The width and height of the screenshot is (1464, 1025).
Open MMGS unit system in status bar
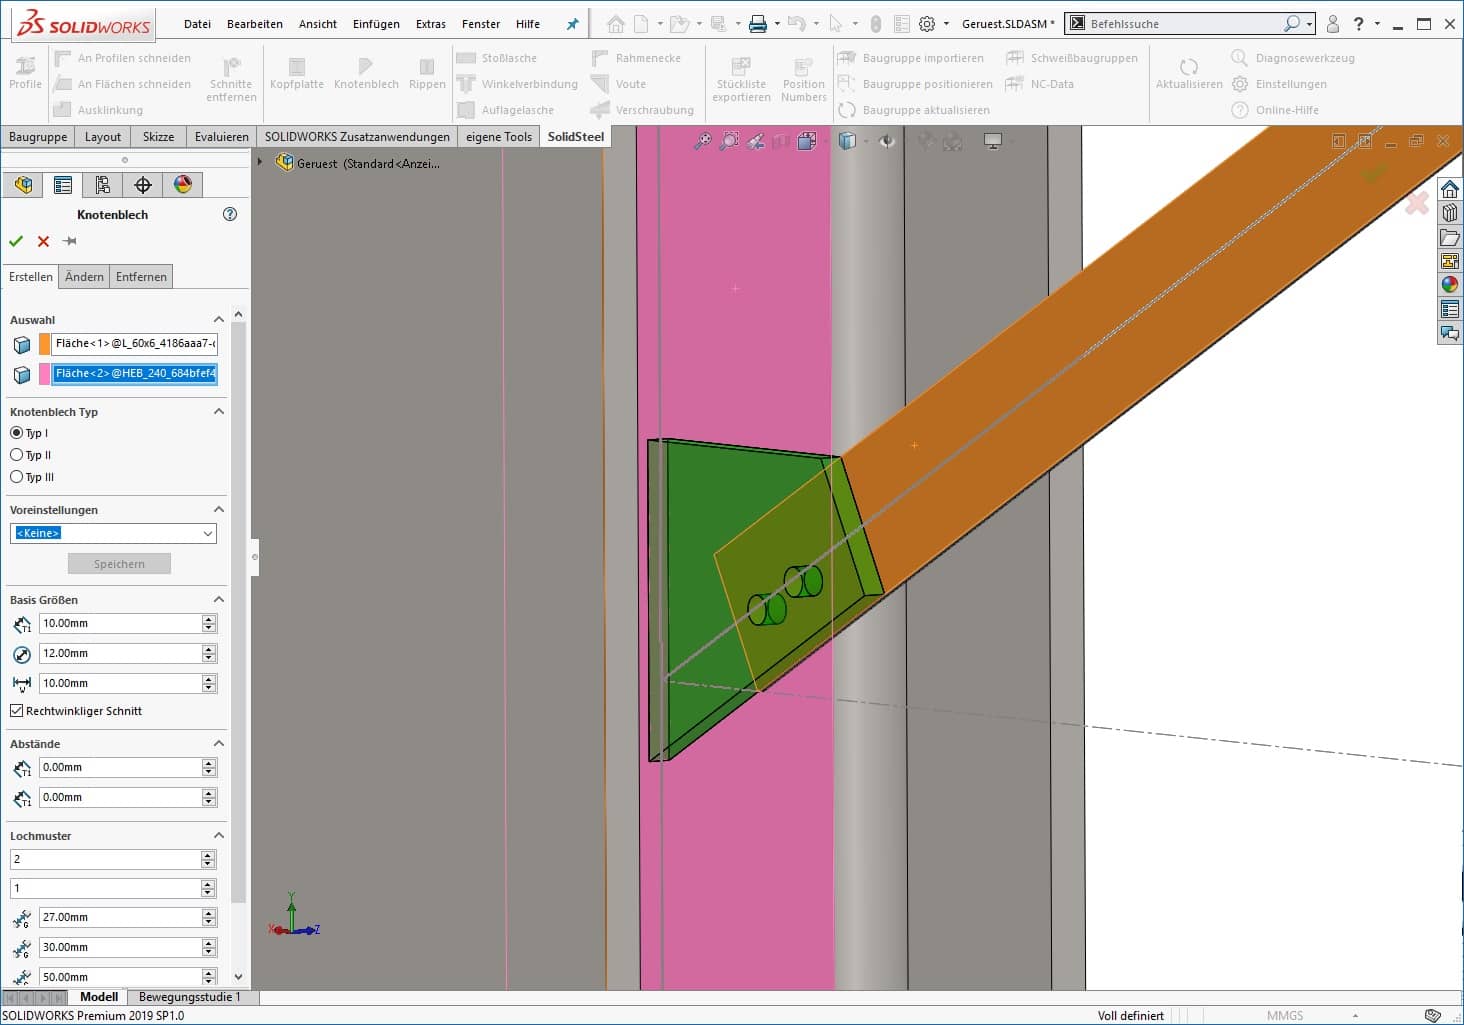coord(1285,1015)
